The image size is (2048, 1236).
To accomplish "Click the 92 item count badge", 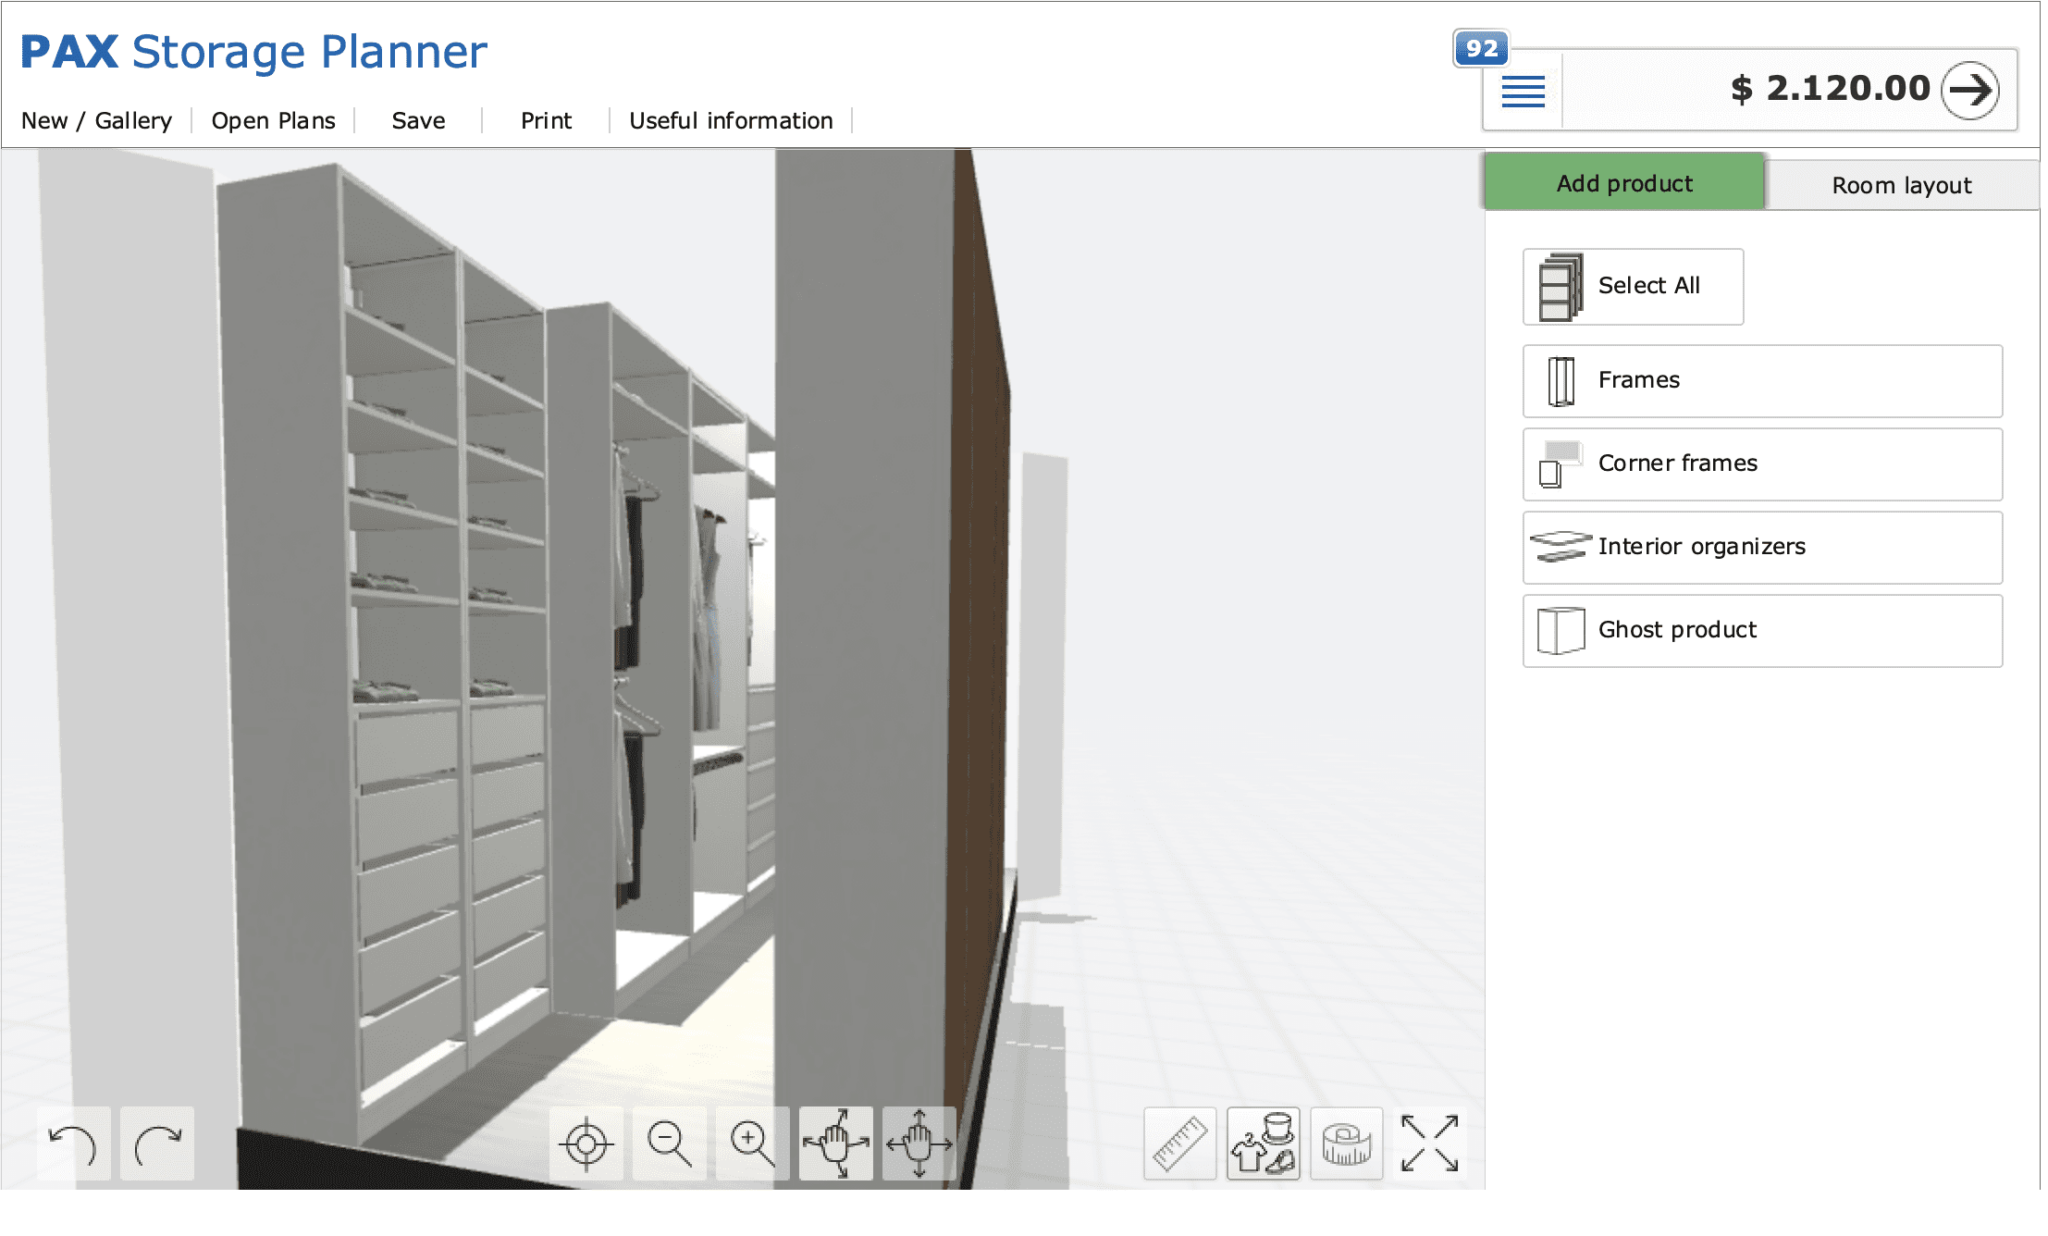I will (x=1482, y=48).
